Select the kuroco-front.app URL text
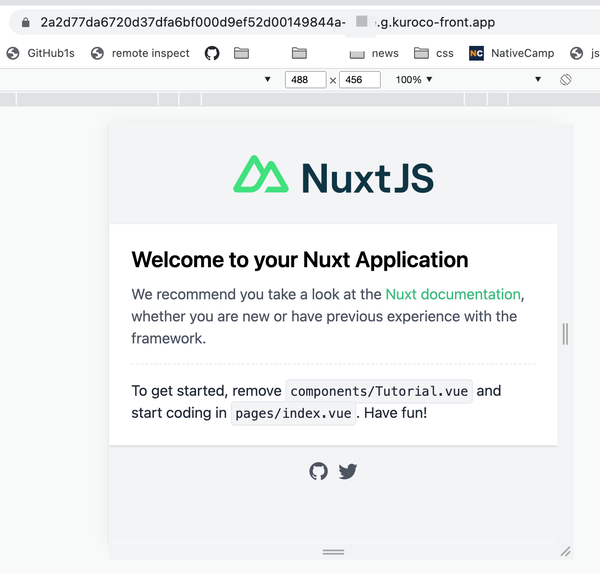The height and width of the screenshot is (573, 600). [x=268, y=22]
